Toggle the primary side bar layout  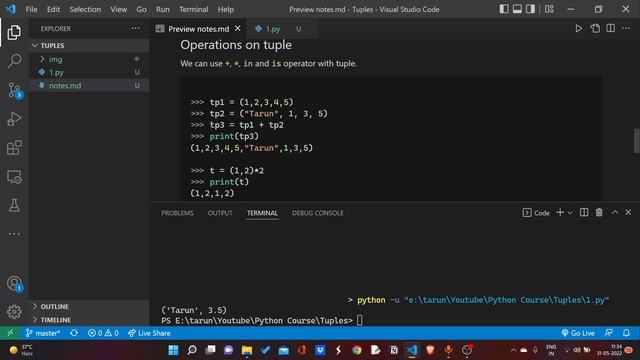pos(504,9)
